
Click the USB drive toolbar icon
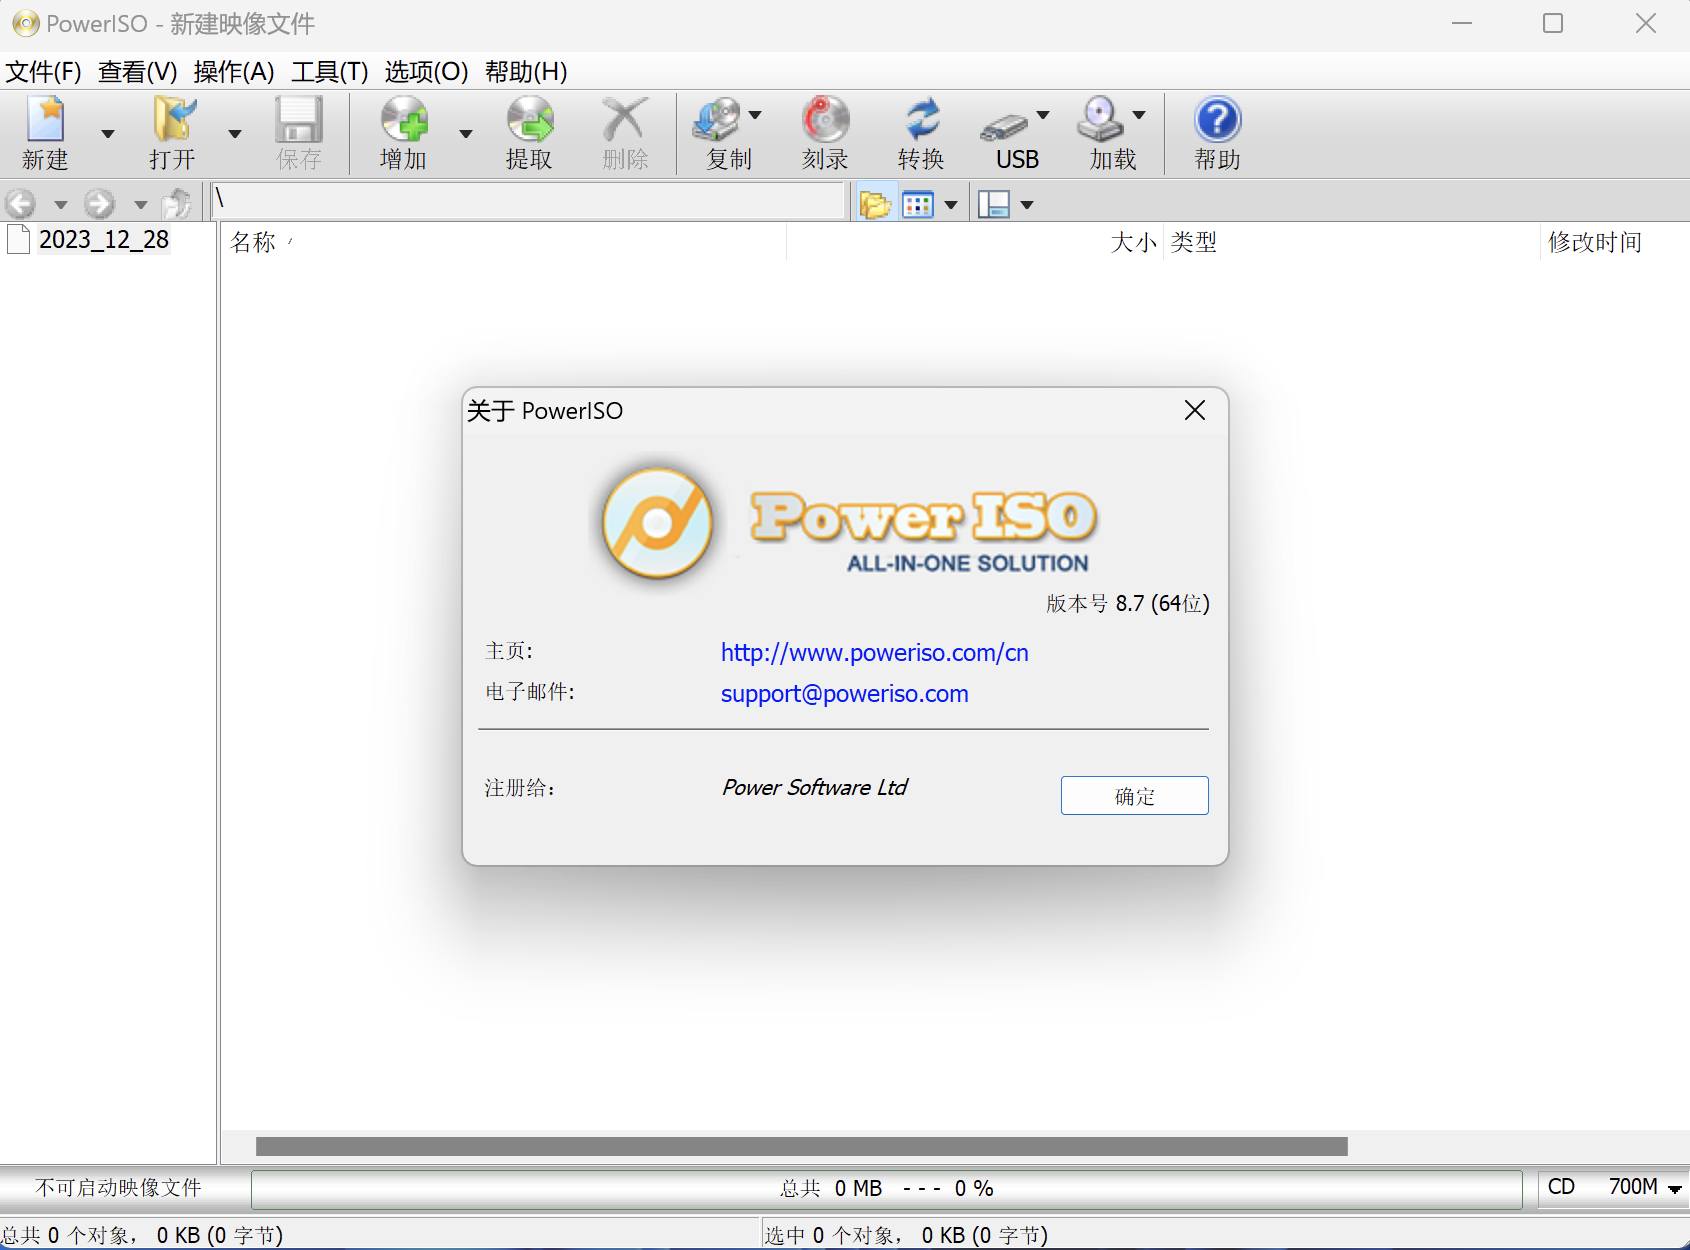1006,125
